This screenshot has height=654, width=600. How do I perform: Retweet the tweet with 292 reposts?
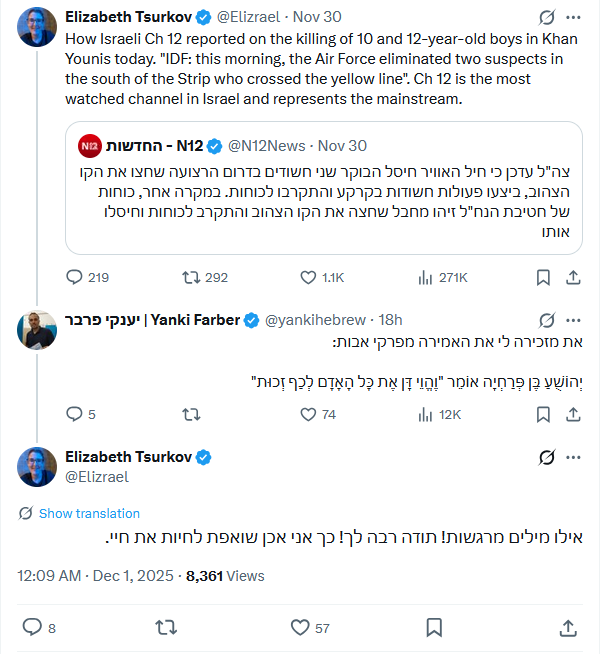[x=190, y=277]
